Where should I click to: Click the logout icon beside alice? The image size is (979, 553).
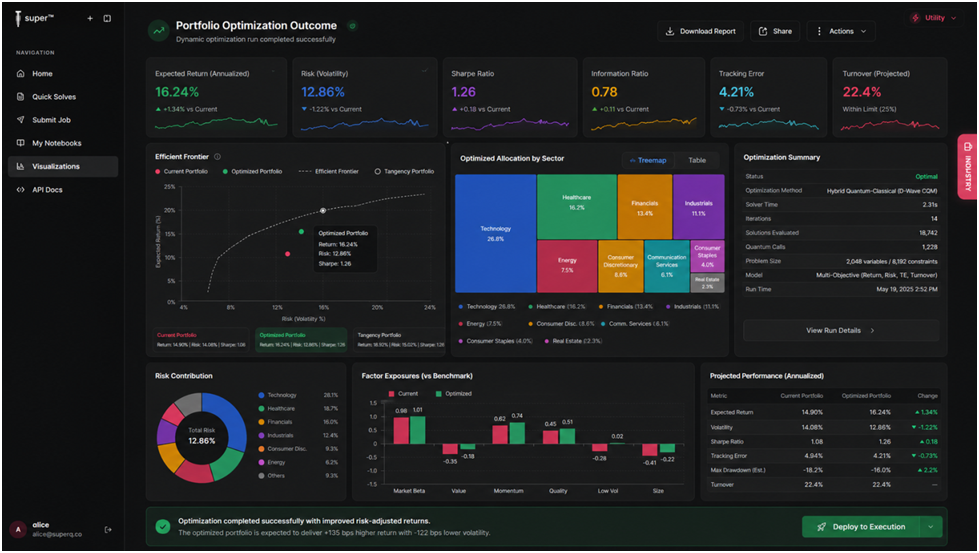108,529
